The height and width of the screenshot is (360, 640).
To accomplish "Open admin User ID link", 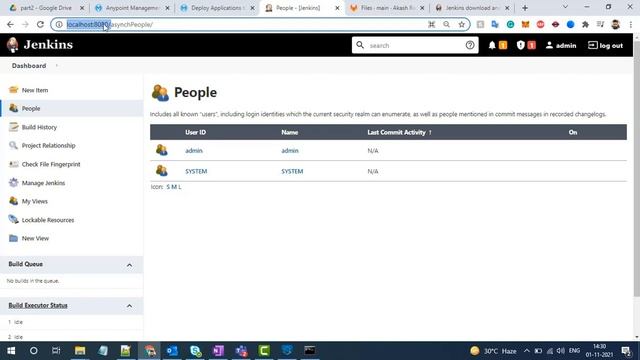I will coord(194,151).
